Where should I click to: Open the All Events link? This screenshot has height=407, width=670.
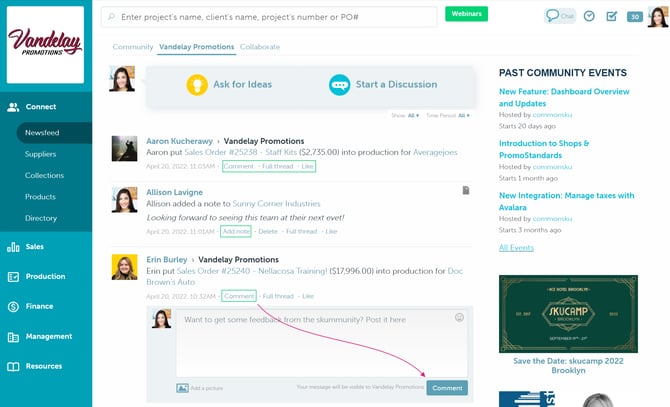coord(516,247)
